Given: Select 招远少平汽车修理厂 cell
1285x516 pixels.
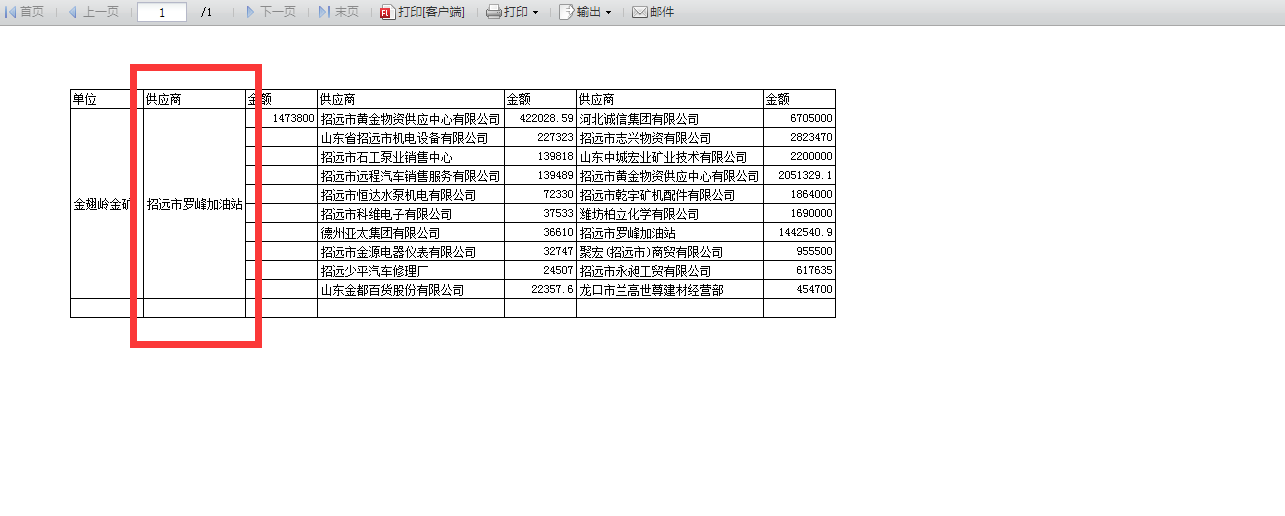Looking at the screenshot, I should (411, 270).
